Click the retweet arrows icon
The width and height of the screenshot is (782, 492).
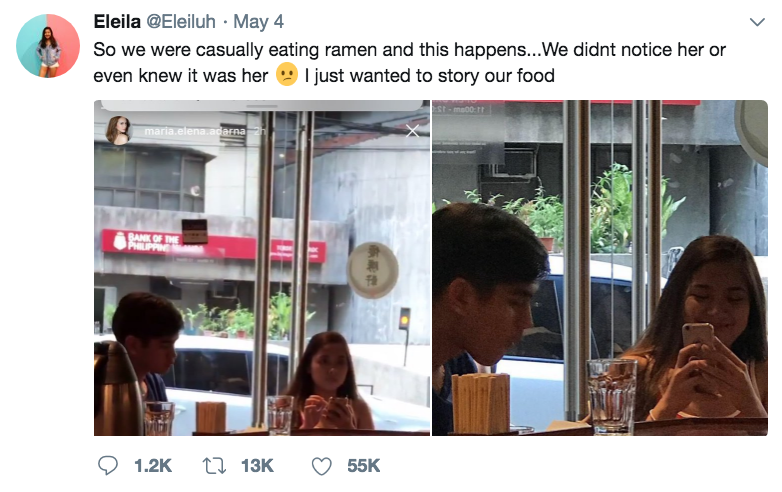tap(213, 465)
